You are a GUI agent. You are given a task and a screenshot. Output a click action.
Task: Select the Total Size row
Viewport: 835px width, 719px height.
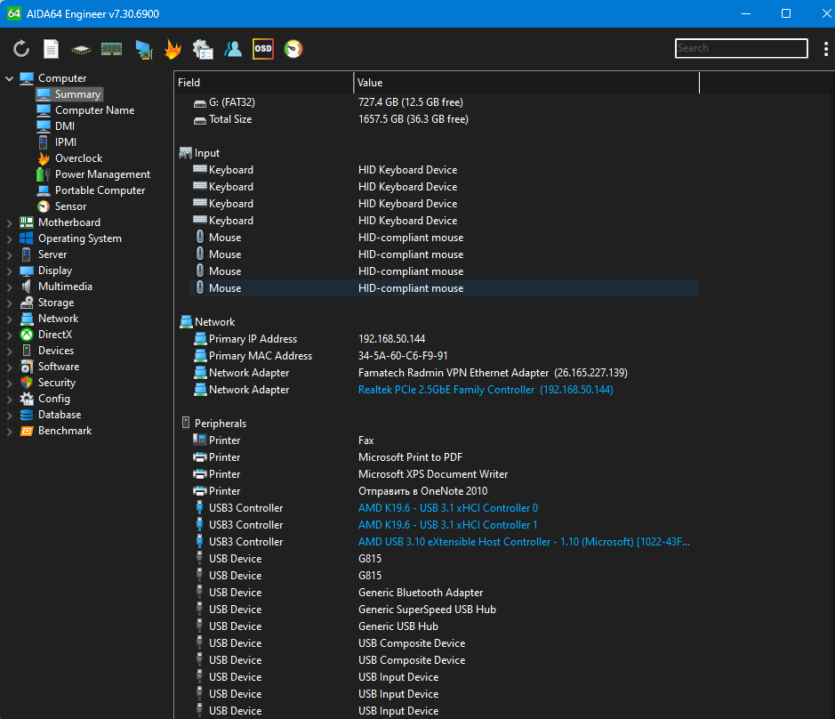(x=444, y=119)
